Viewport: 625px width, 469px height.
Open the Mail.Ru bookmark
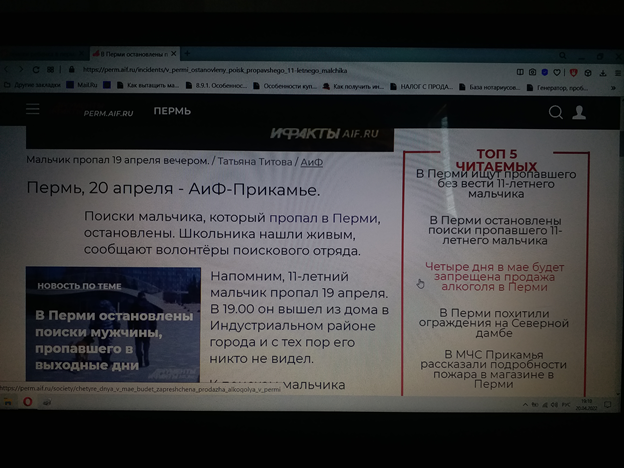(83, 85)
